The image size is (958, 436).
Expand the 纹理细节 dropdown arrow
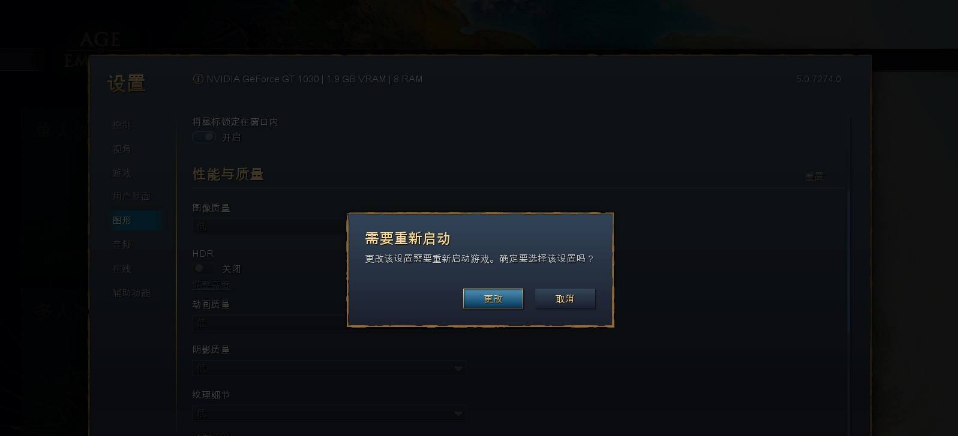click(458, 413)
